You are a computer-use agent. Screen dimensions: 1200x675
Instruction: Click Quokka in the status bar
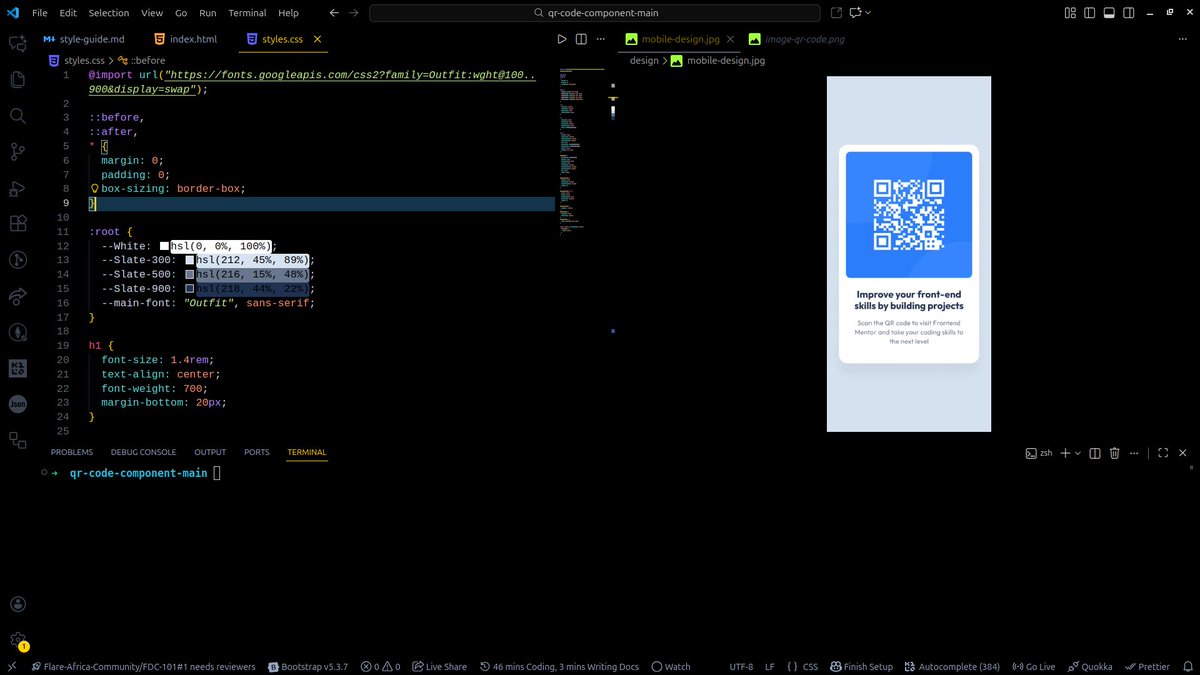tap(1089, 666)
